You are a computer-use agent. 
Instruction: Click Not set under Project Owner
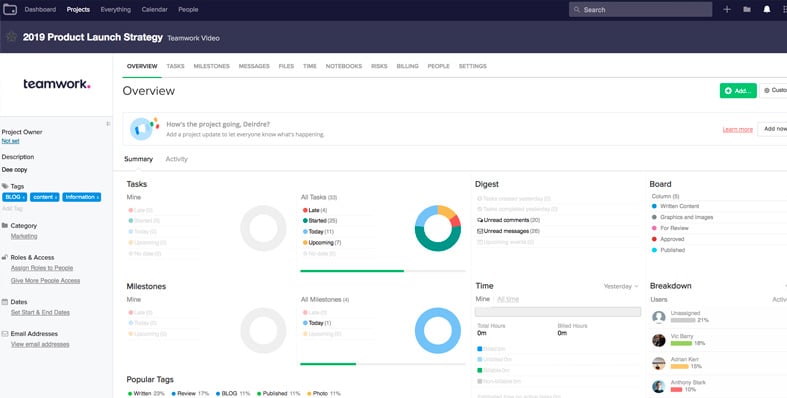(x=10, y=141)
